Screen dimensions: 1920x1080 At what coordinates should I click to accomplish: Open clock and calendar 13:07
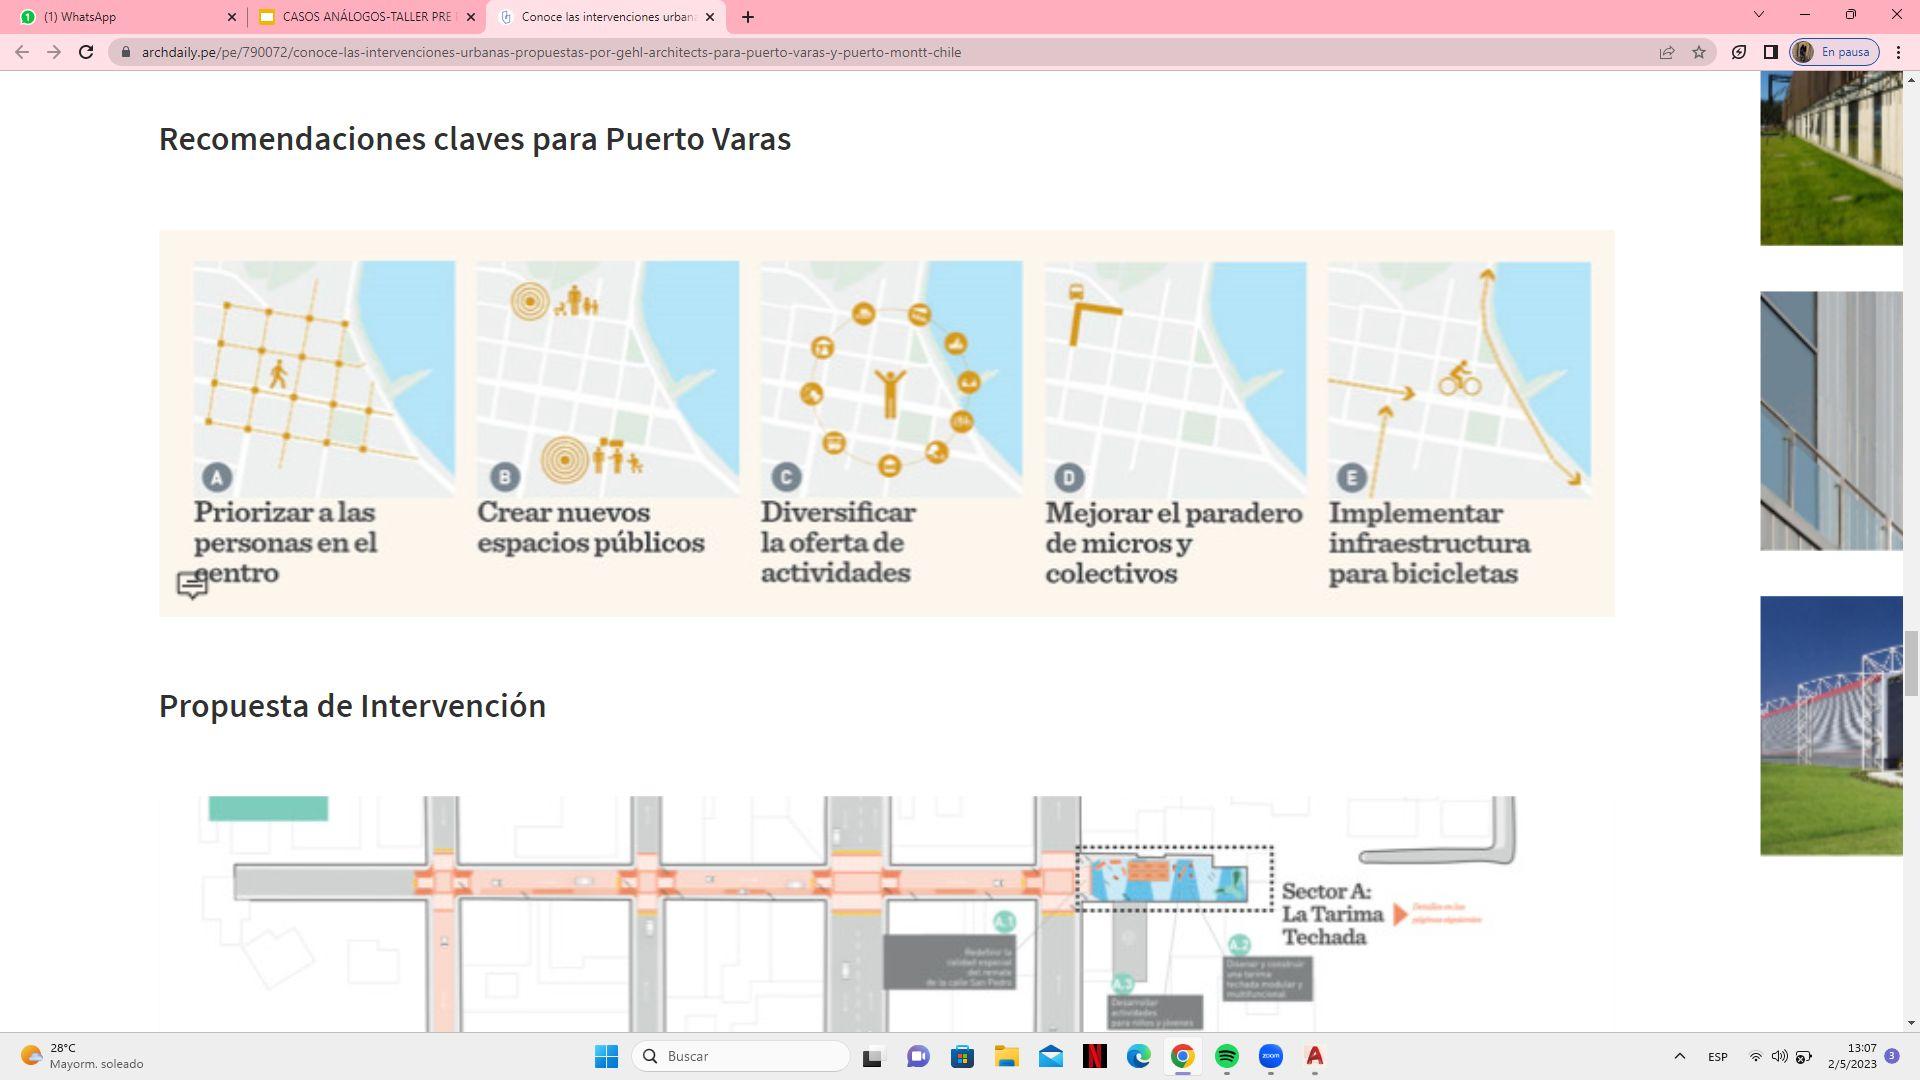(1853, 1056)
